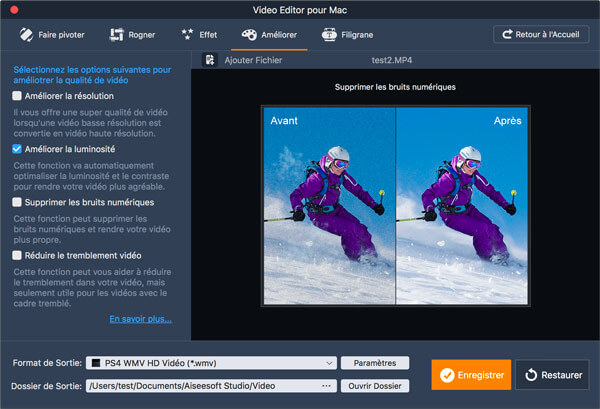Click the 'Après' caption on preview

click(507, 121)
